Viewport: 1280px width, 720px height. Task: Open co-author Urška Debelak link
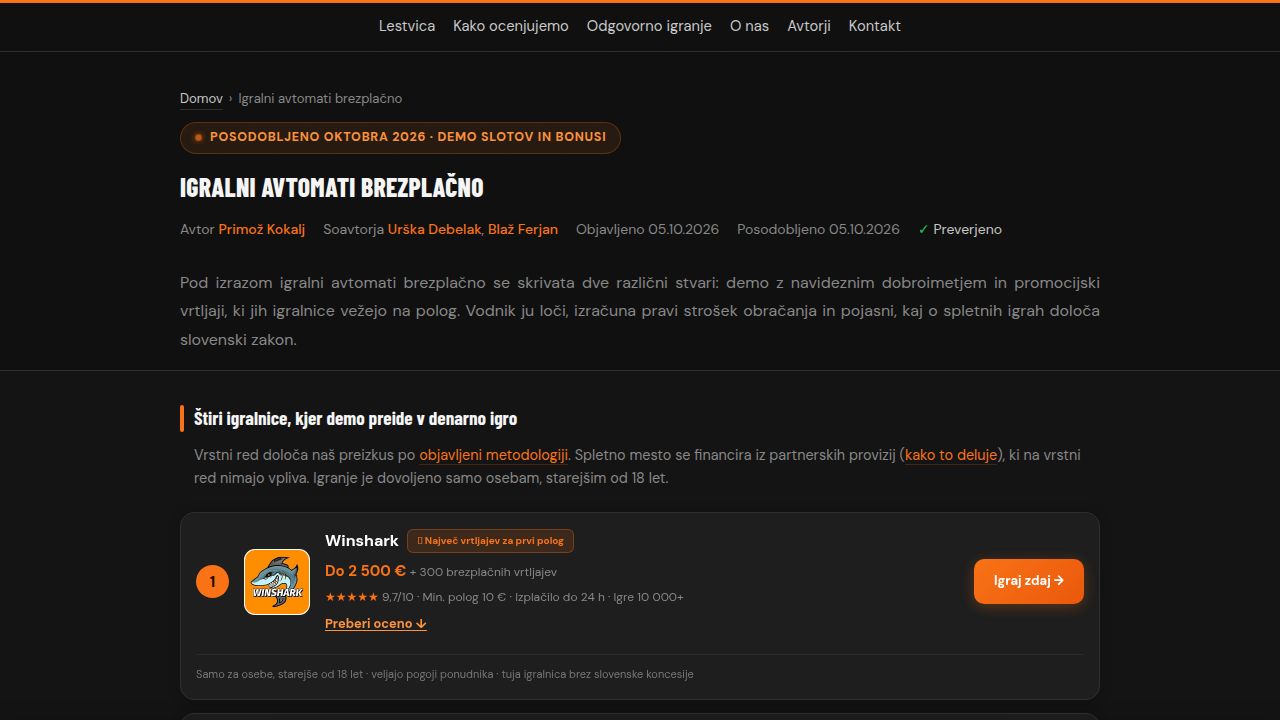(435, 229)
